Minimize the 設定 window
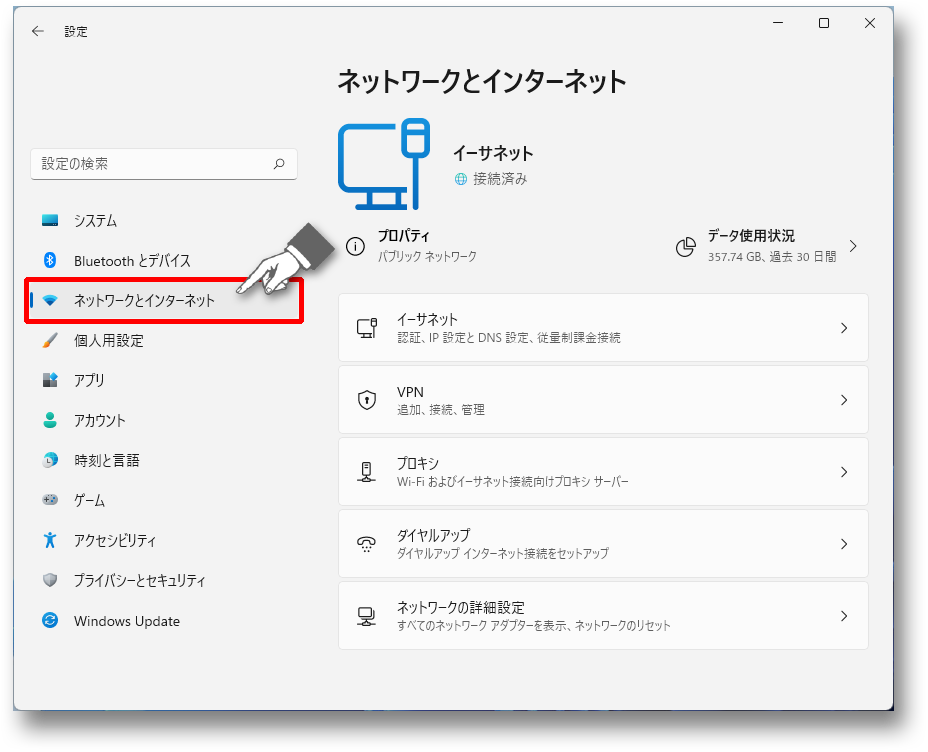This screenshot has height=752, width=928. 778,23
